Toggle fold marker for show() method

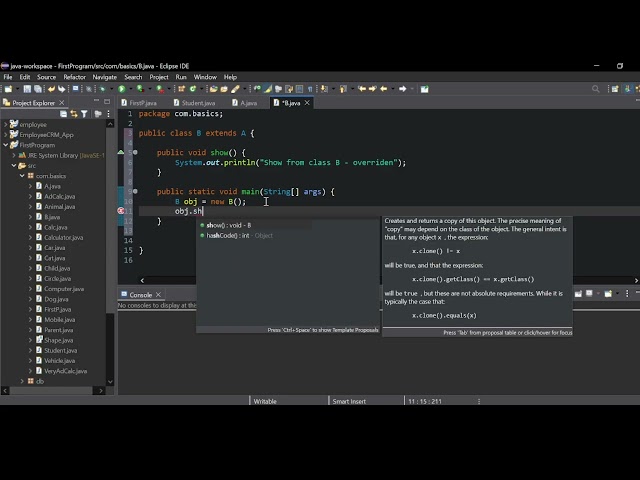135,152
